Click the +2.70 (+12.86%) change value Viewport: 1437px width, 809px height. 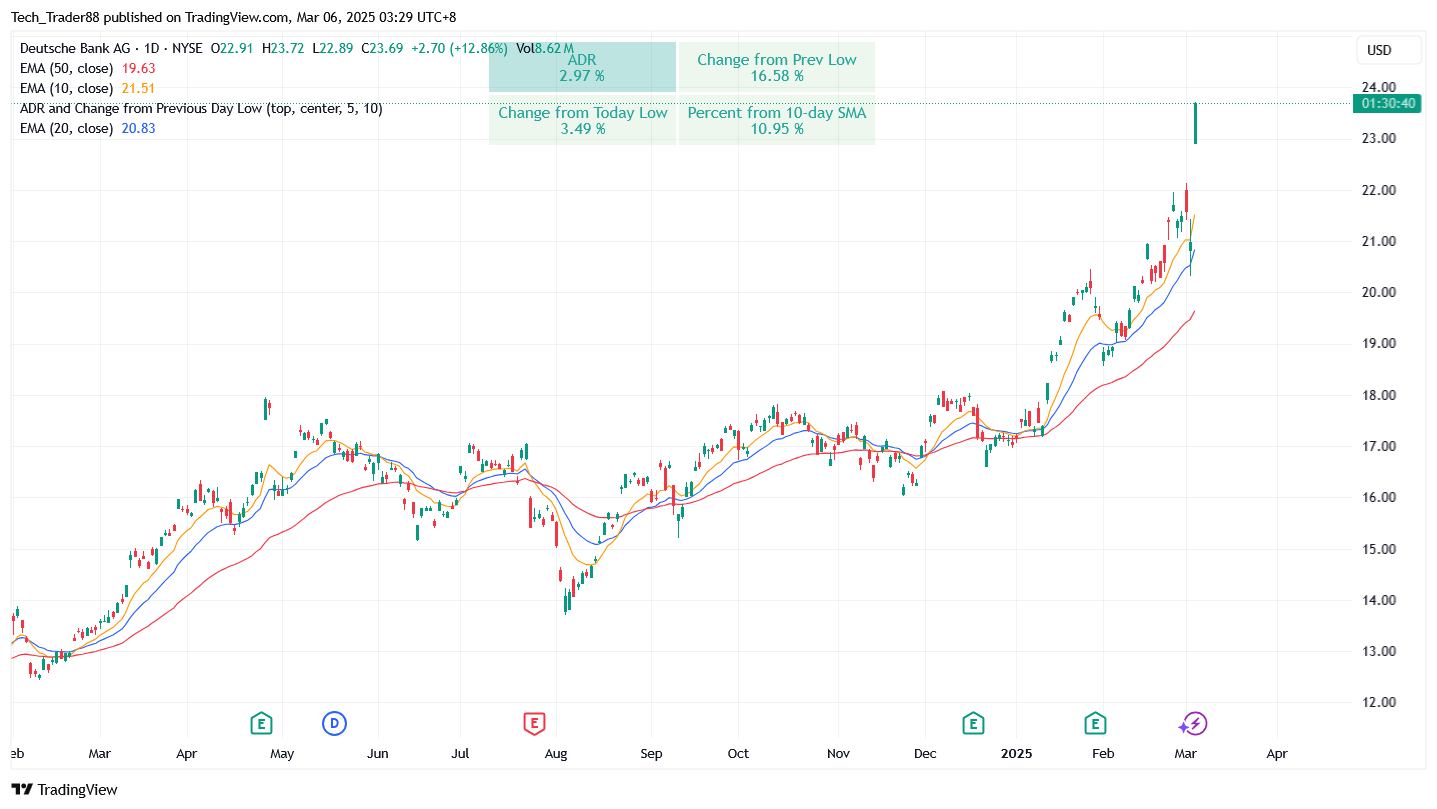[x=460, y=48]
